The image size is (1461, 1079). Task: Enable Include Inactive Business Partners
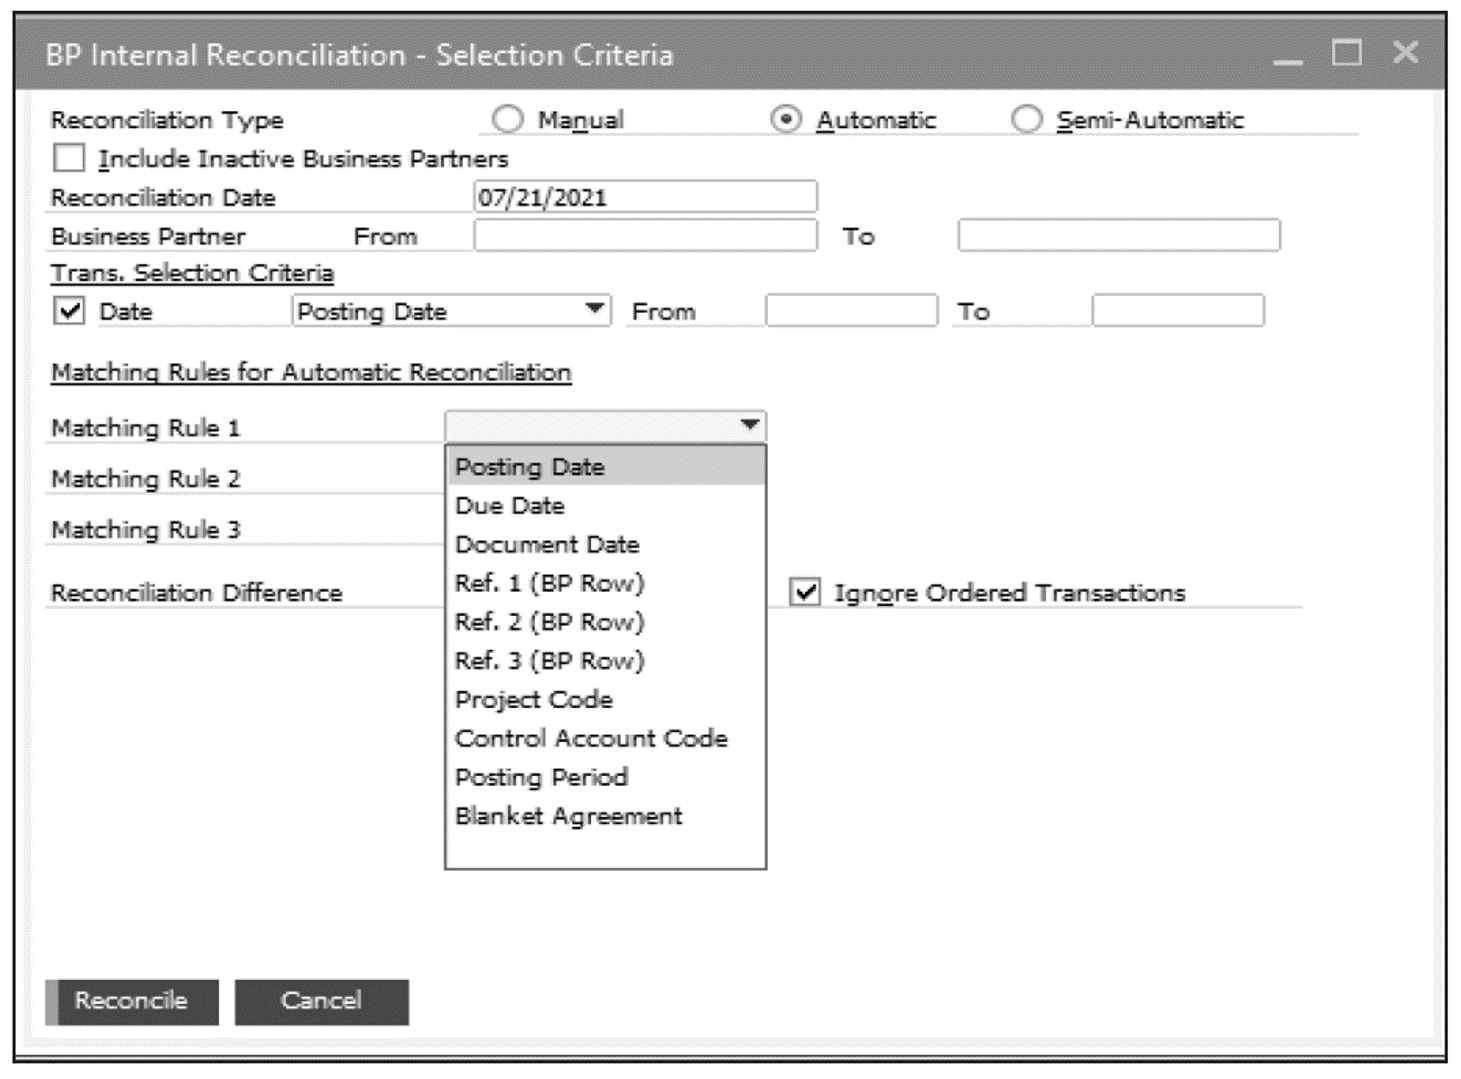pos(67,158)
